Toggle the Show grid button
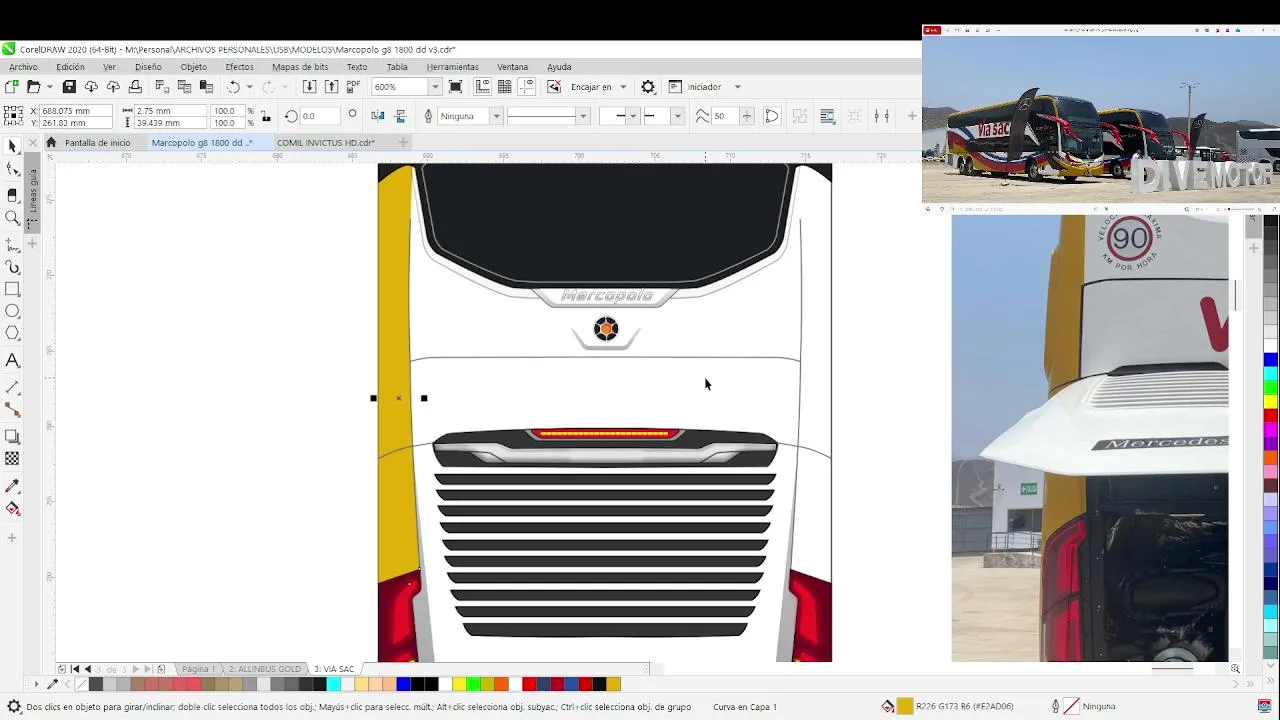 click(x=505, y=87)
